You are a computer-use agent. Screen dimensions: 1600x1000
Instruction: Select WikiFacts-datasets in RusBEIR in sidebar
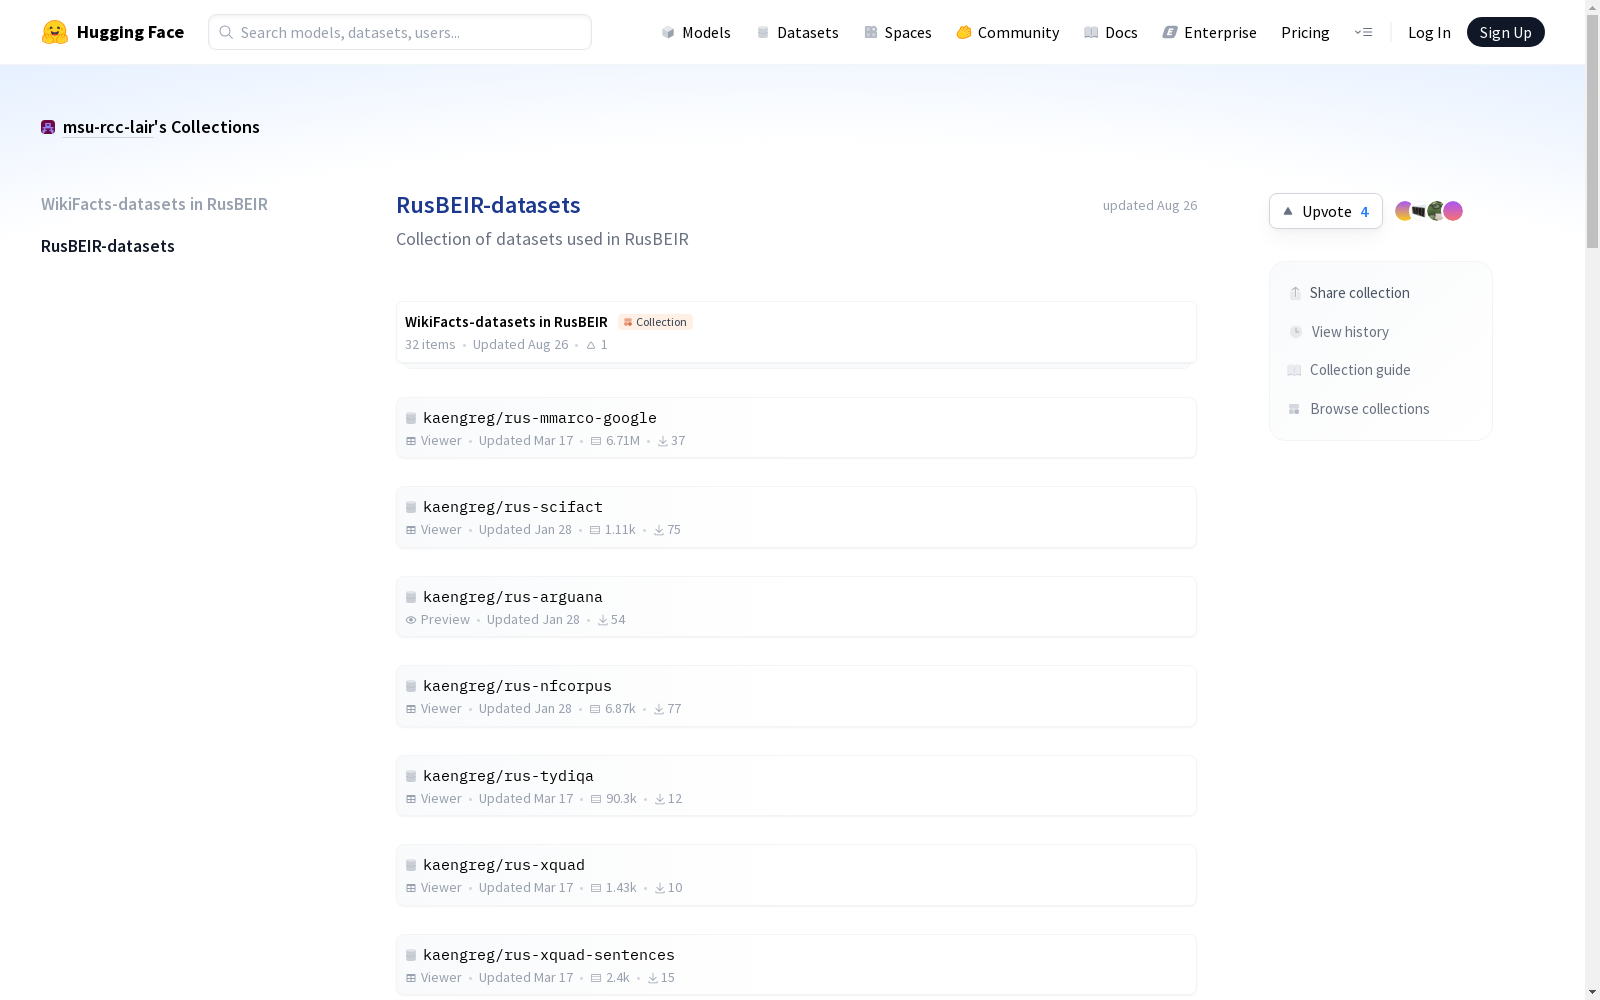(154, 204)
